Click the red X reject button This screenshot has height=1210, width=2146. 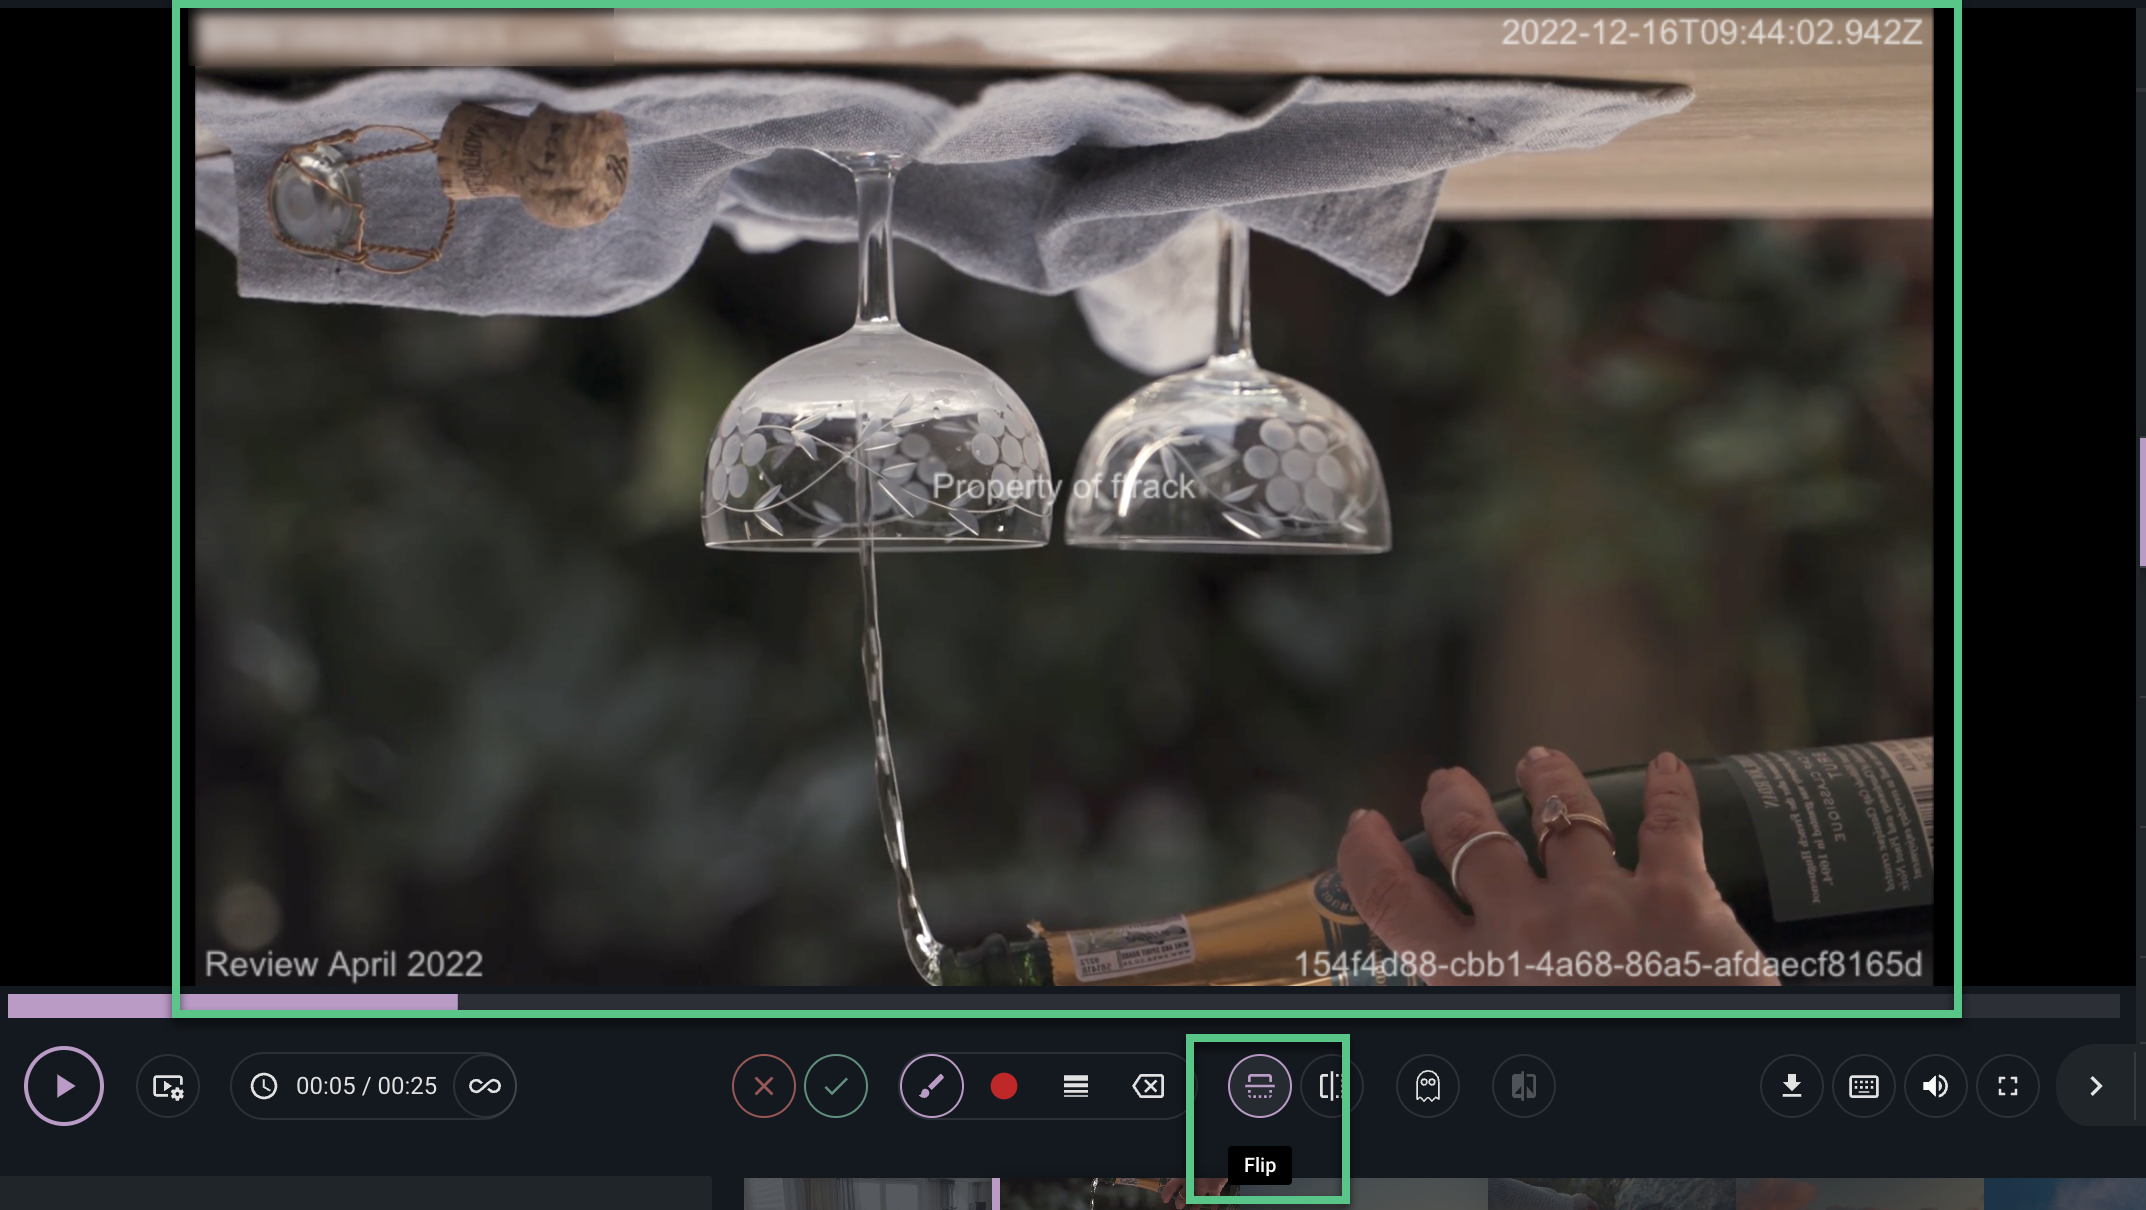tap(764, 1086)
